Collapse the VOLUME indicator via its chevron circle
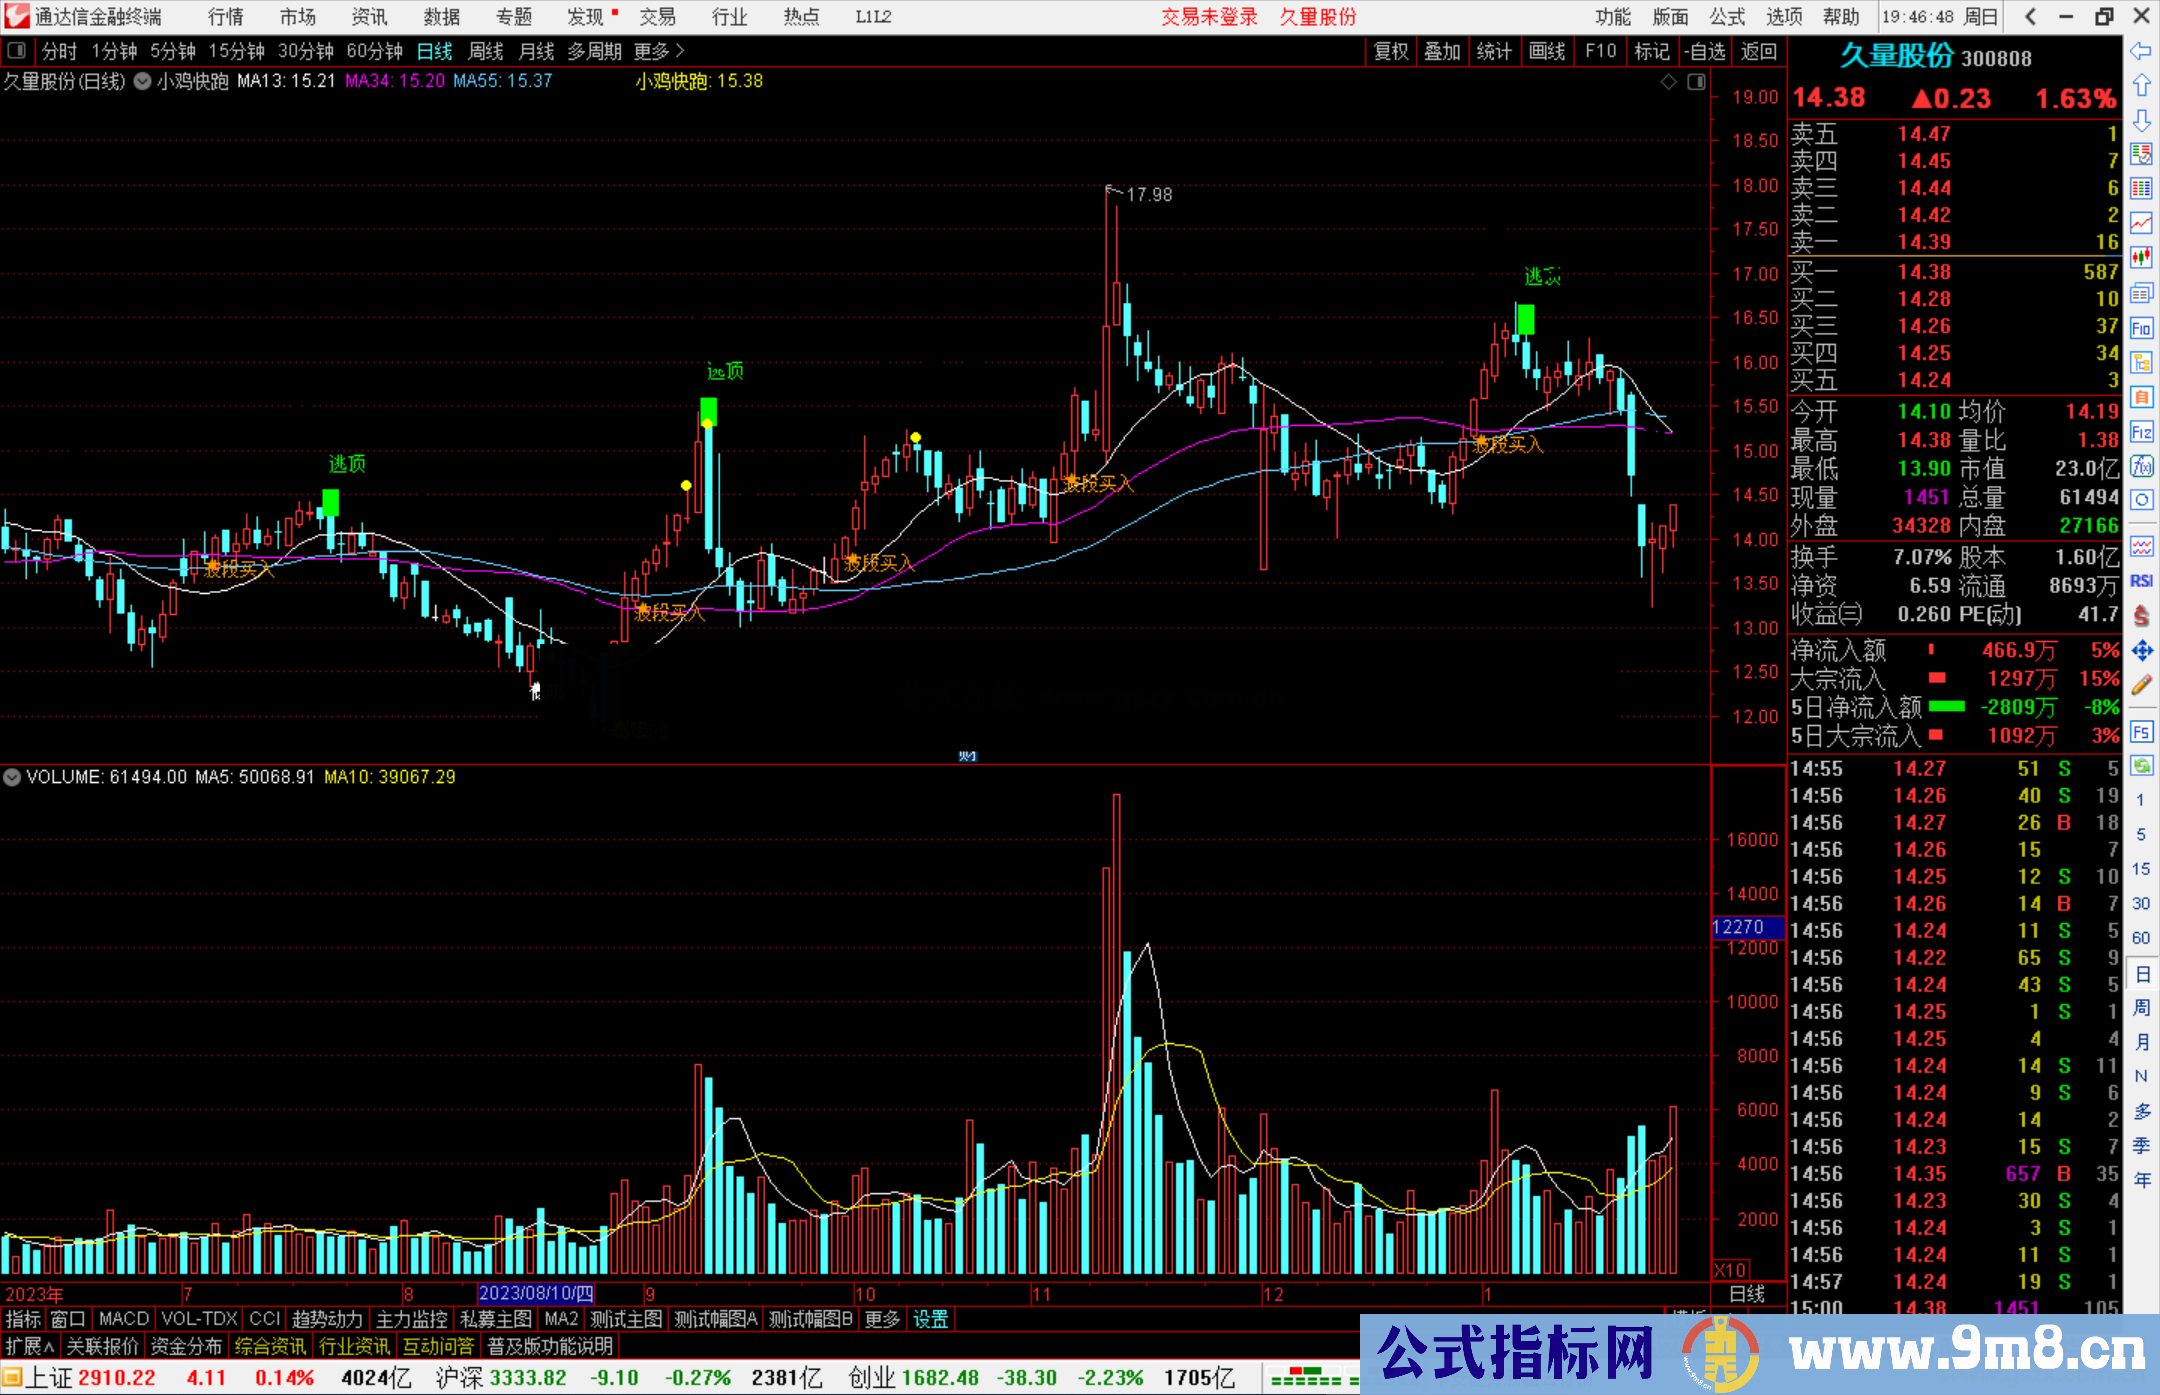 [x=12, y=777]
